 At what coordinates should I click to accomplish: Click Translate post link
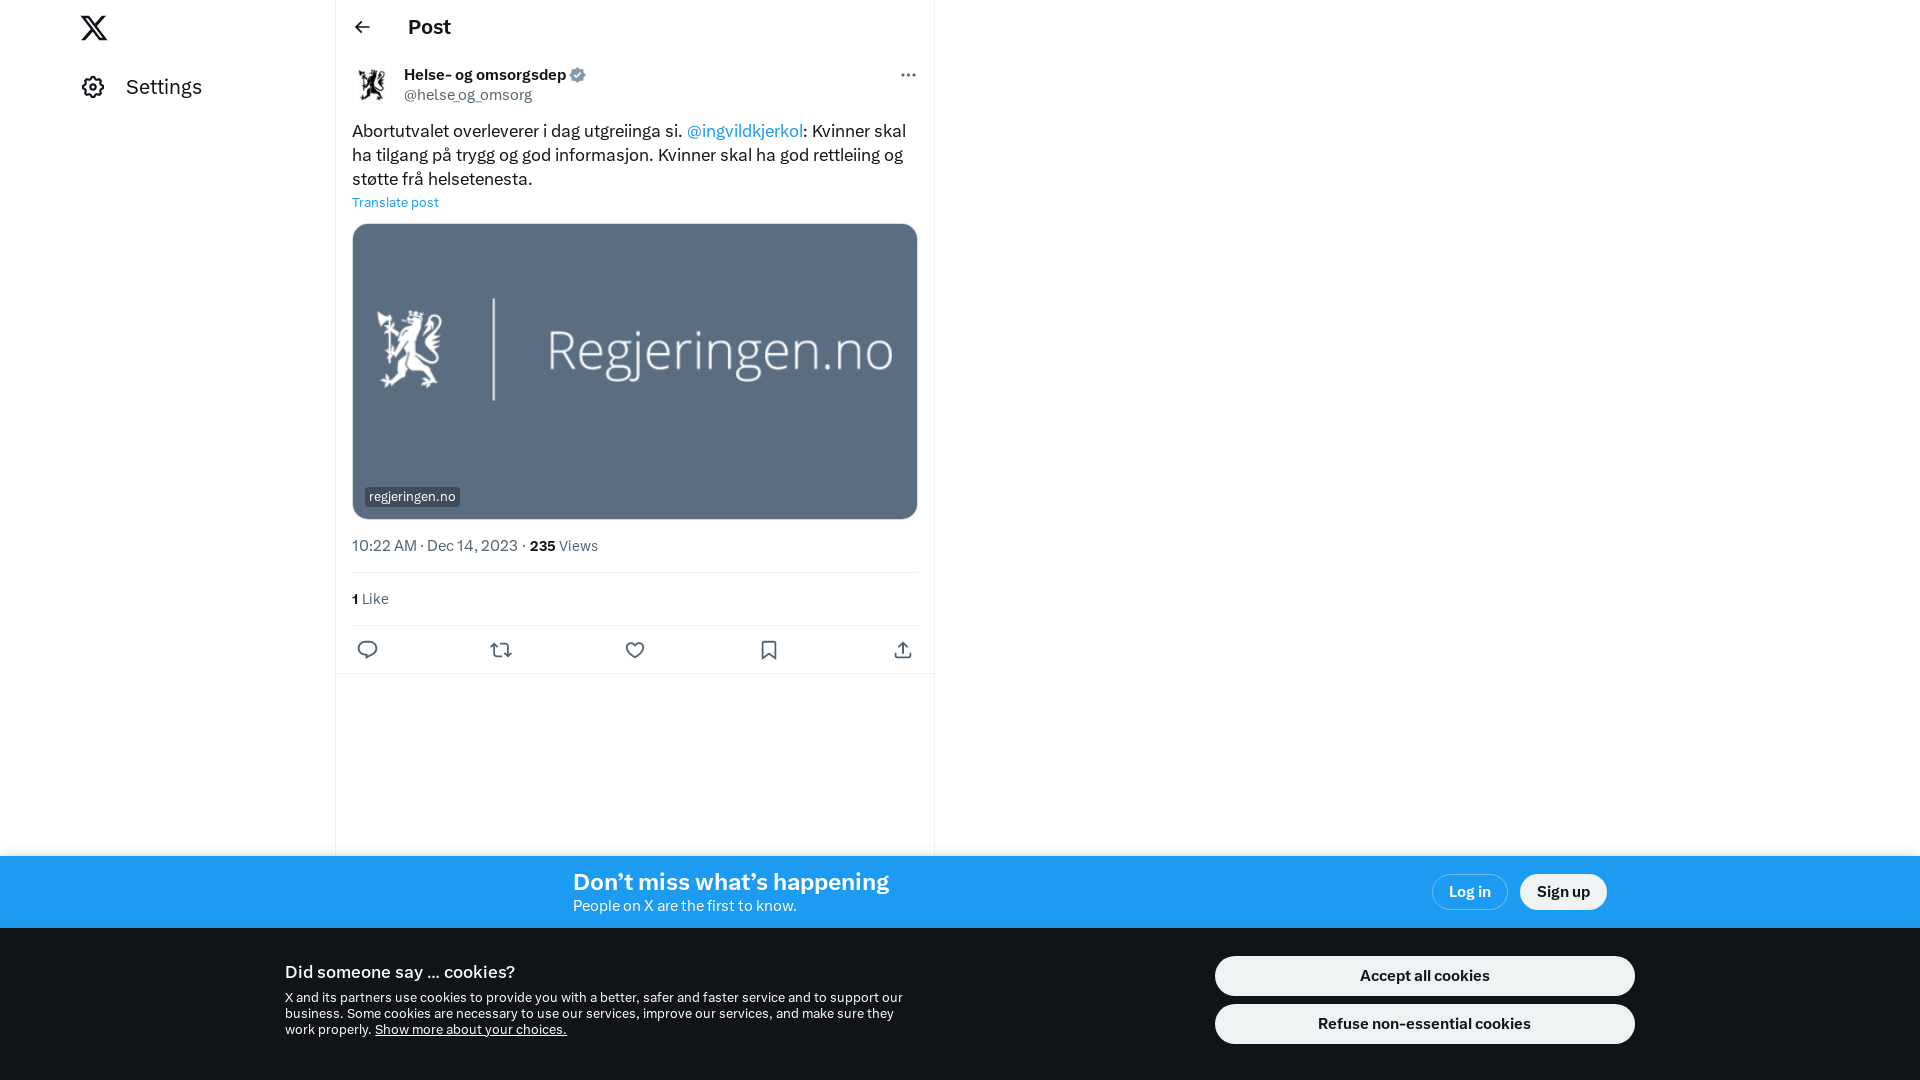pos(395,202)
